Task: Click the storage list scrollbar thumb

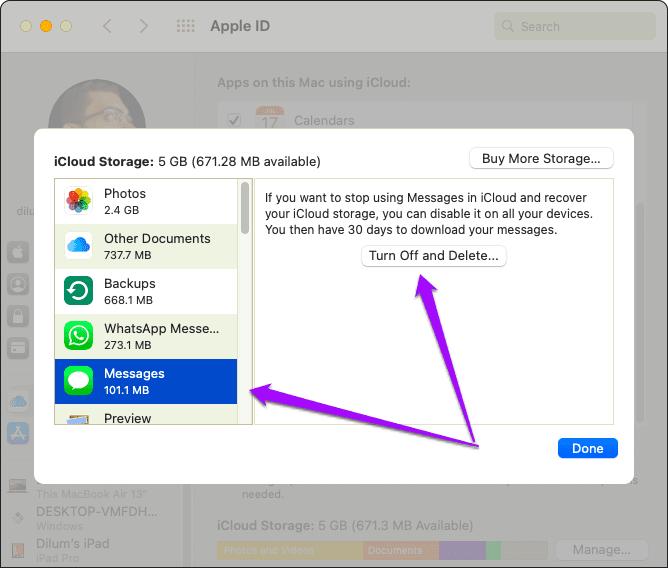Action: coord(245,208)
